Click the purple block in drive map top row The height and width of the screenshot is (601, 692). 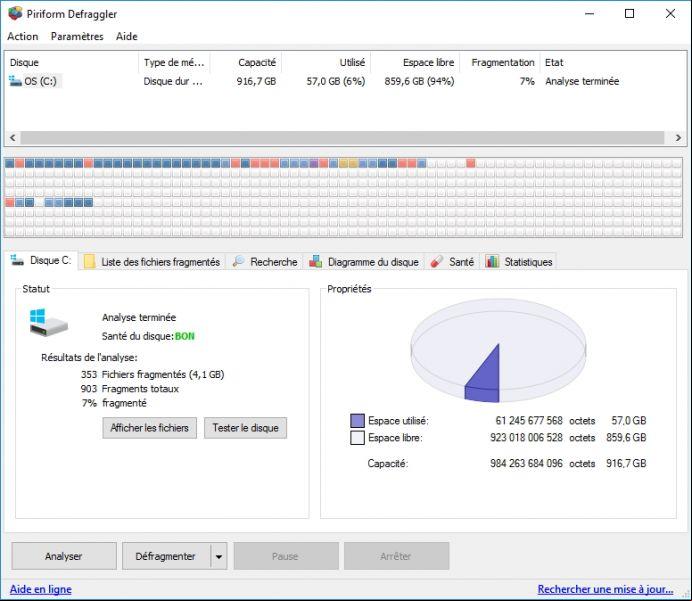314,163
